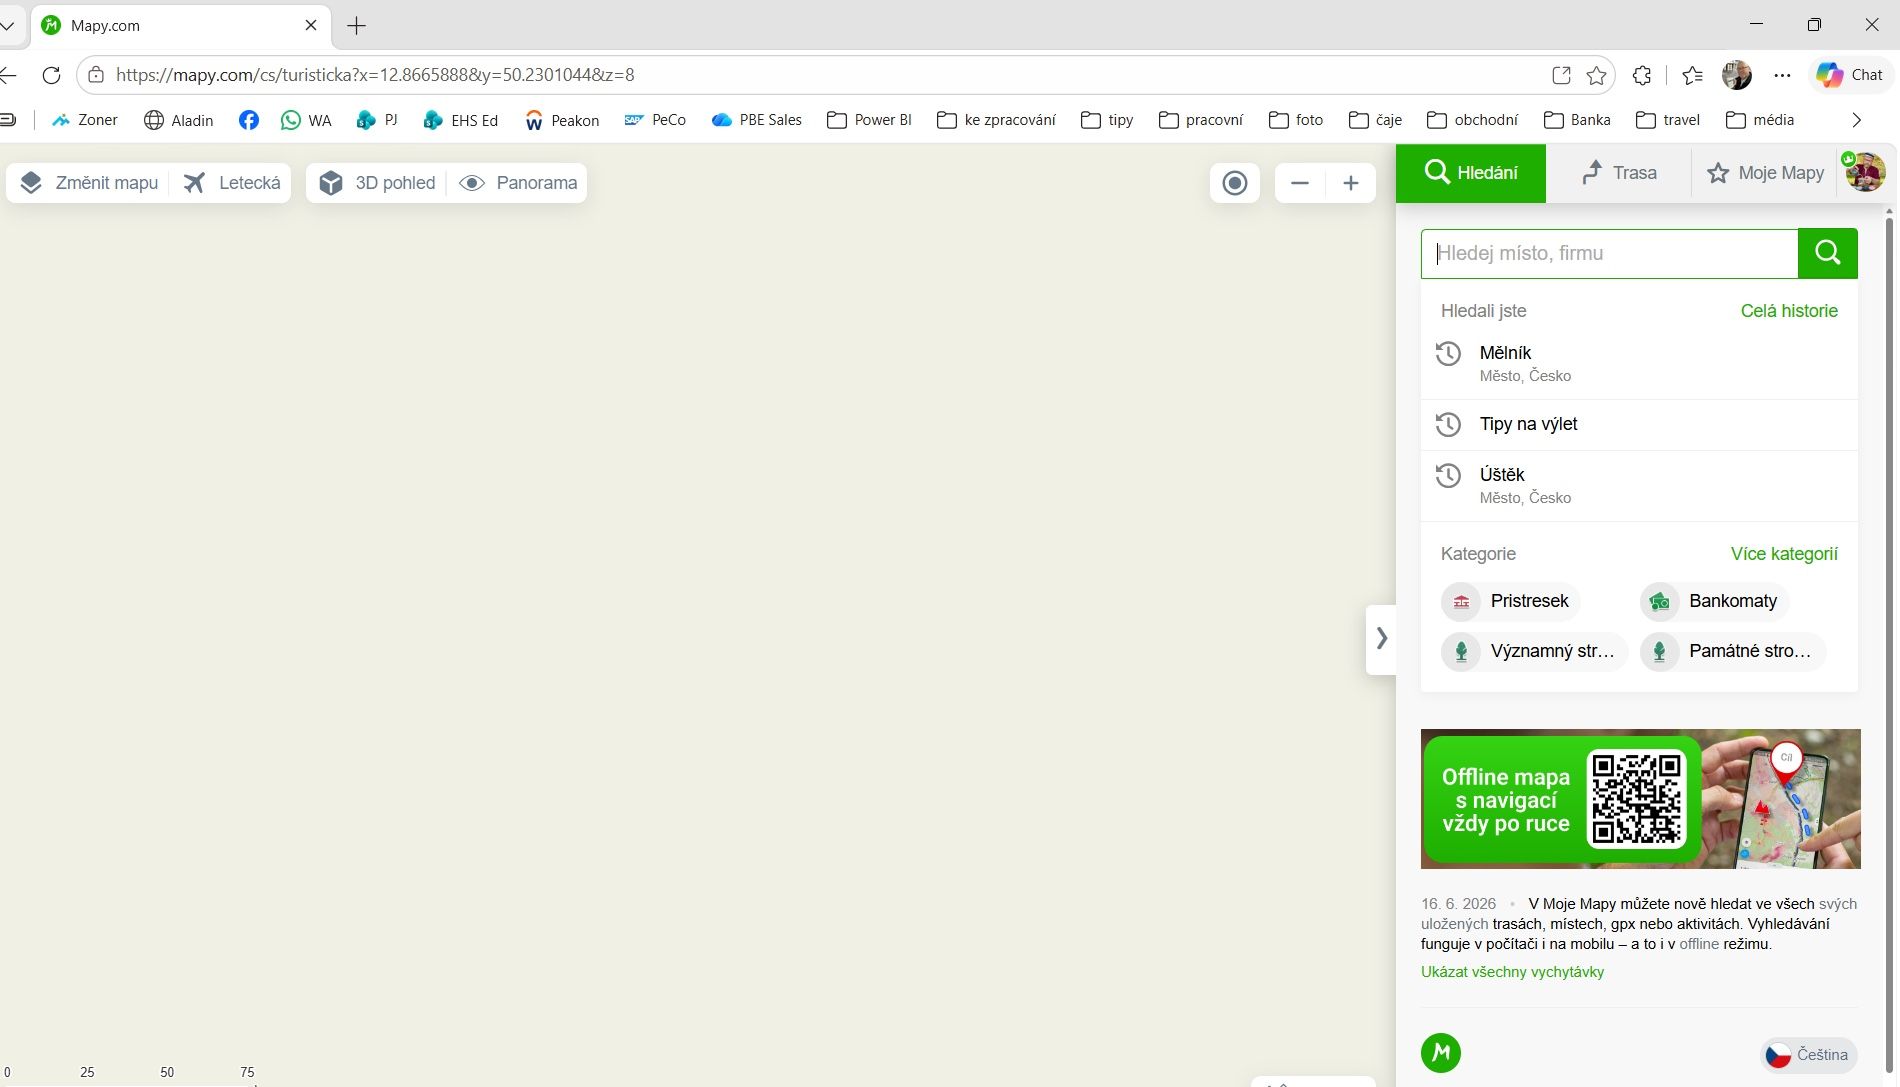
Task: Open the Facebook bookmark icon
Action: click(249, 120)
